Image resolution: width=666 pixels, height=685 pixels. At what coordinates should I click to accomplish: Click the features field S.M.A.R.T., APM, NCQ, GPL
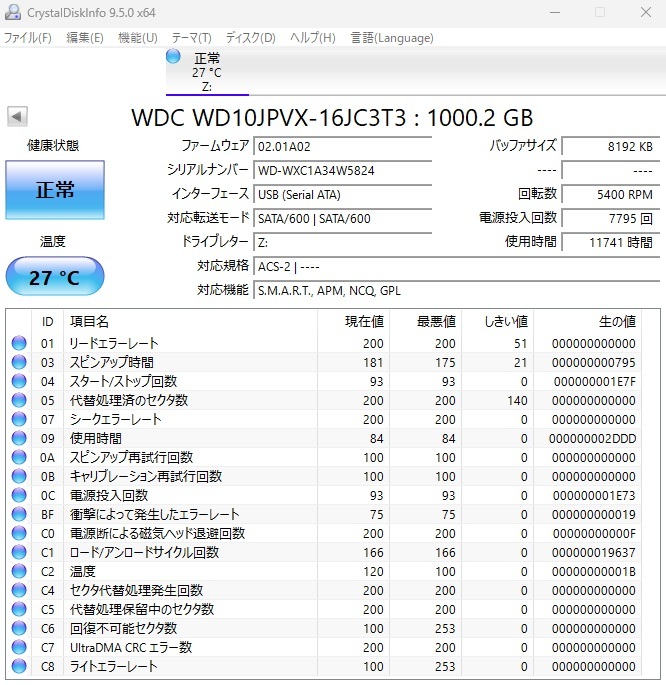tap(456, 291)
